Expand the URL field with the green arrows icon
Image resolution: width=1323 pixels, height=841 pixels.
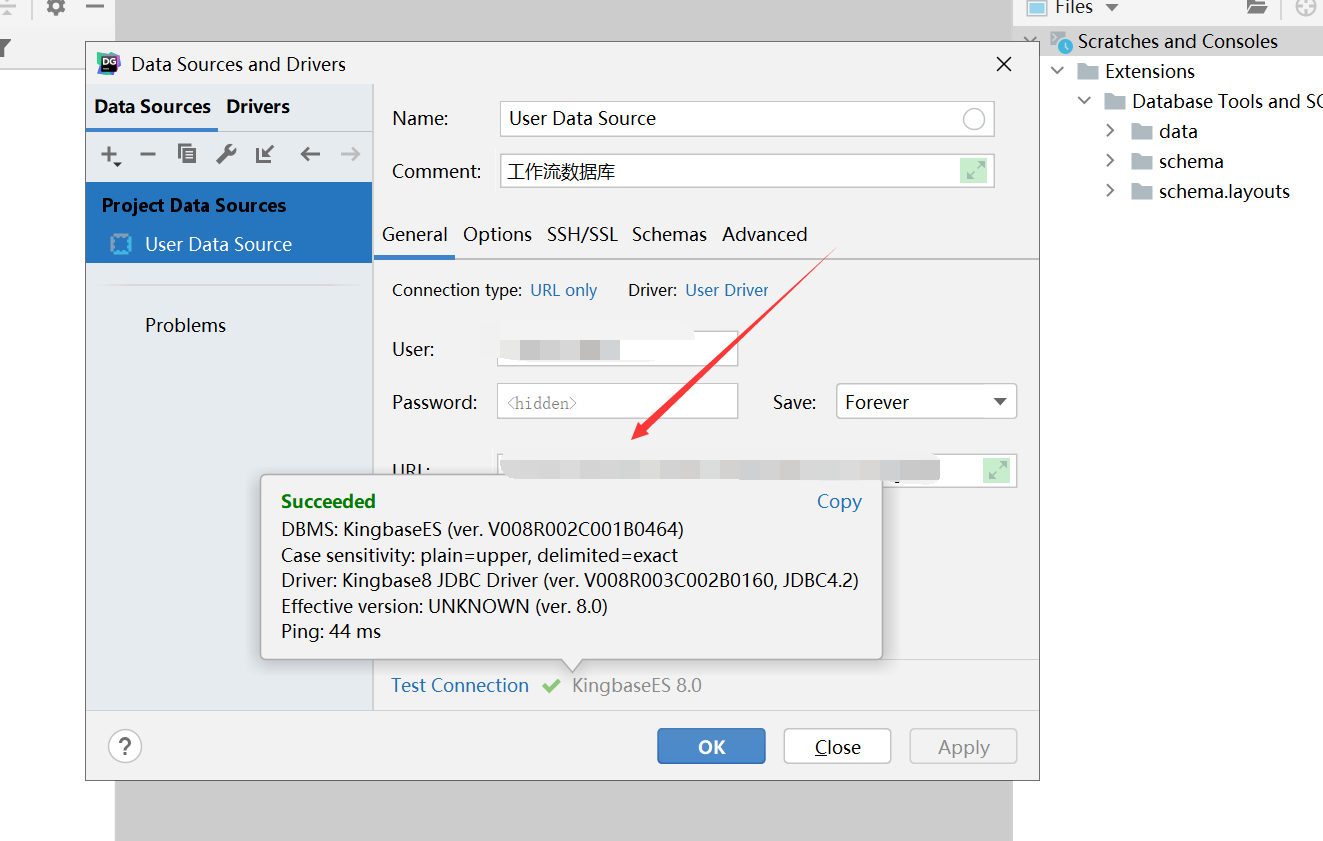pyautogui.click(x=997, y=470)
